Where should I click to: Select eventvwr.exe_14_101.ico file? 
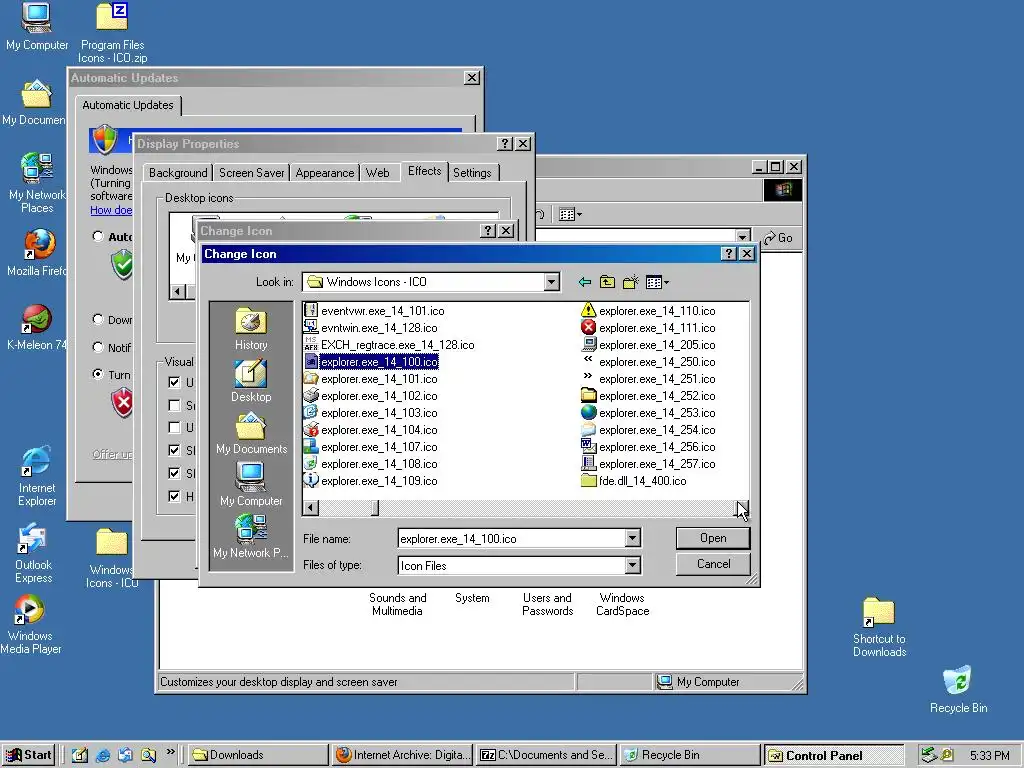tap(374, 311)
